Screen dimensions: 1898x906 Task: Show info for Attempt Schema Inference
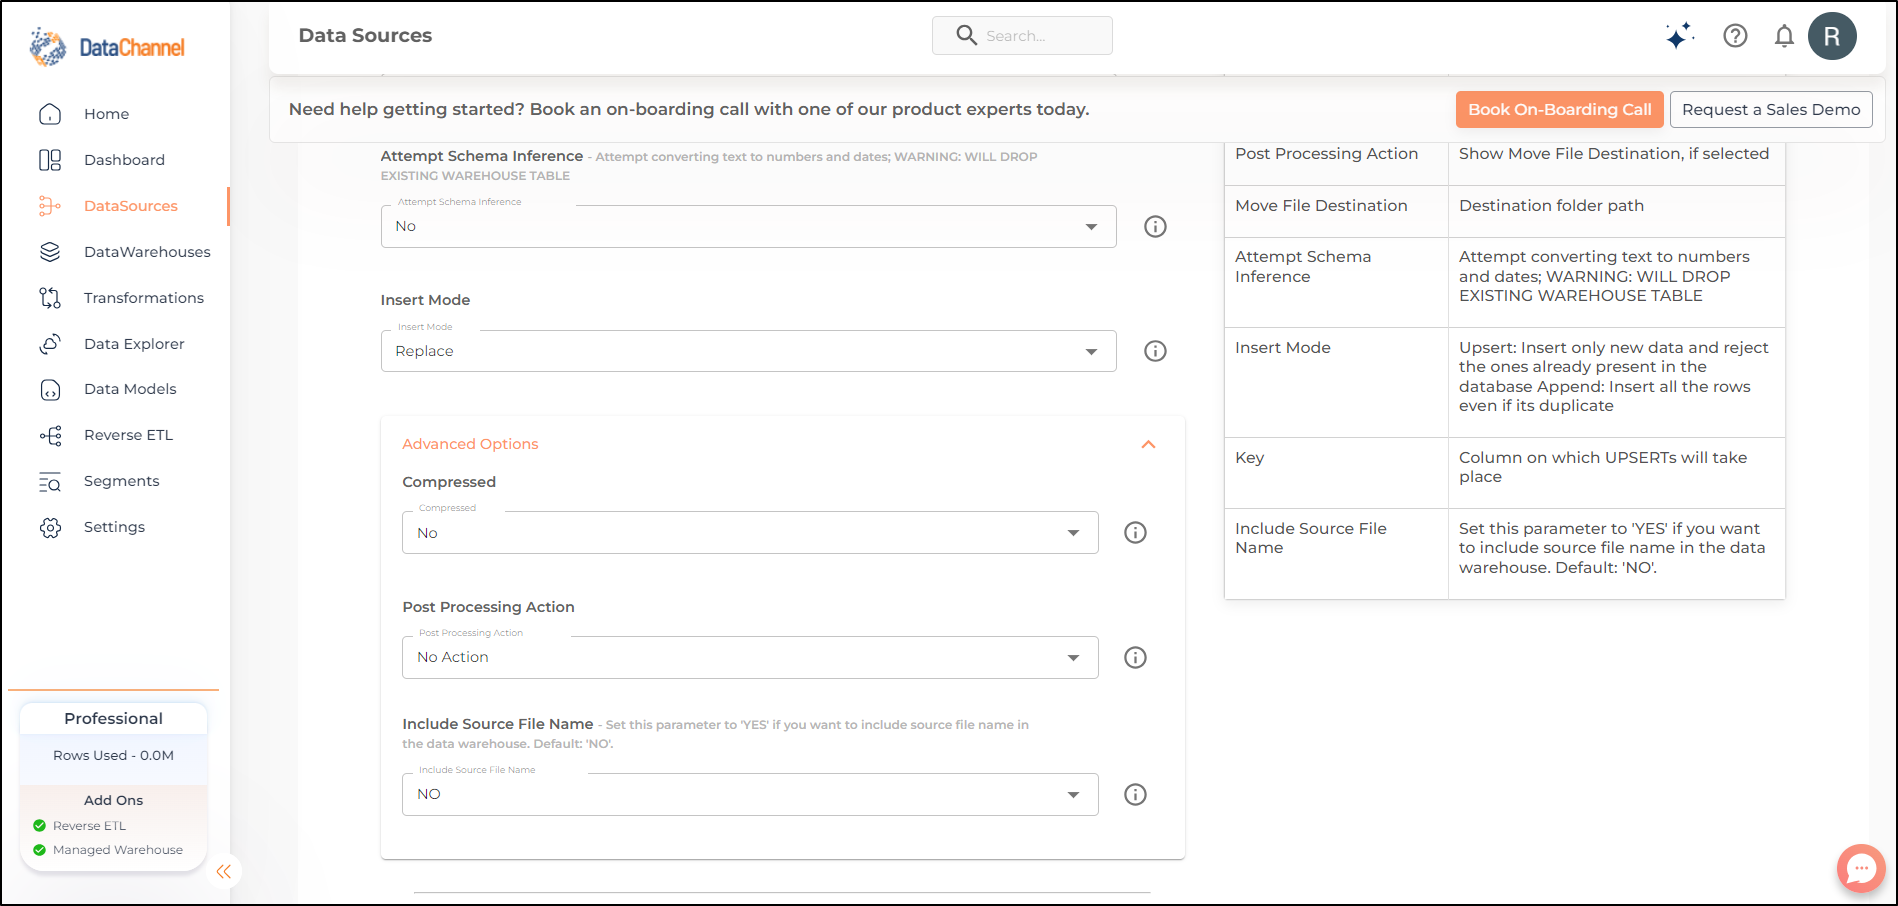[1155, 227]
